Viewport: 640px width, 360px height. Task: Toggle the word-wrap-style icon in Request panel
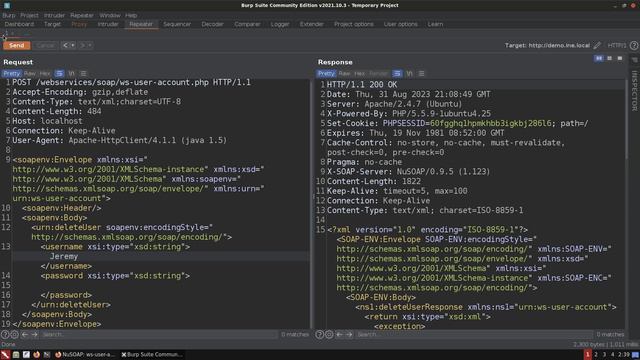coord(59,73)
